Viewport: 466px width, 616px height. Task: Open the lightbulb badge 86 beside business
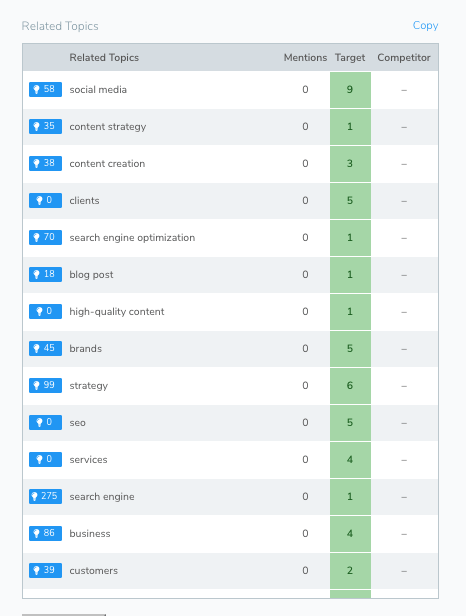(45, 533)
